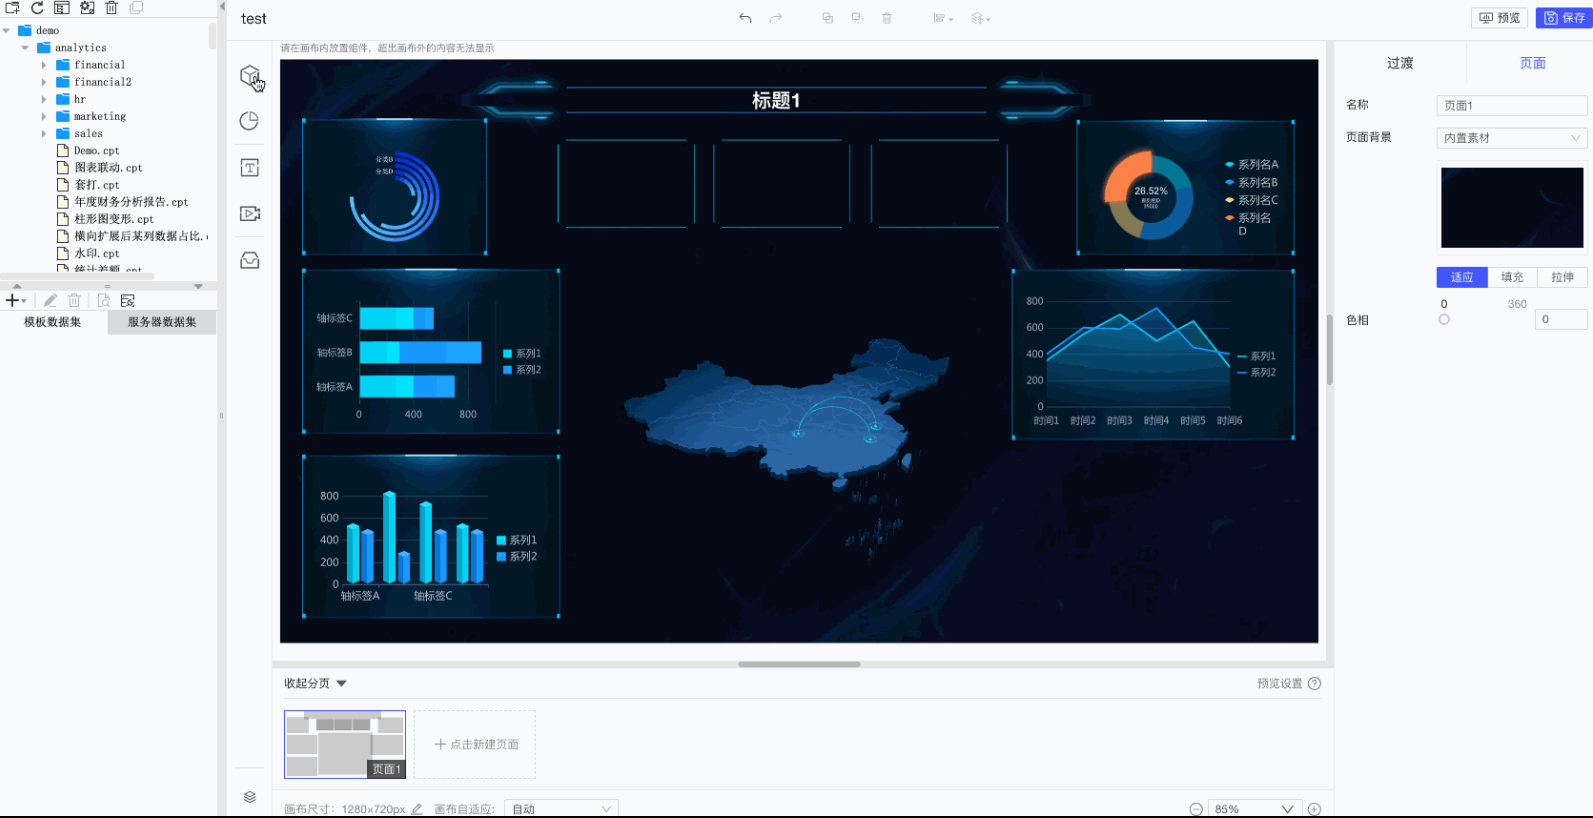Select the 拉伸 background stretch mode
Image resolution: width=1593 pixels, height=818 pixels.
(1562, 277)
